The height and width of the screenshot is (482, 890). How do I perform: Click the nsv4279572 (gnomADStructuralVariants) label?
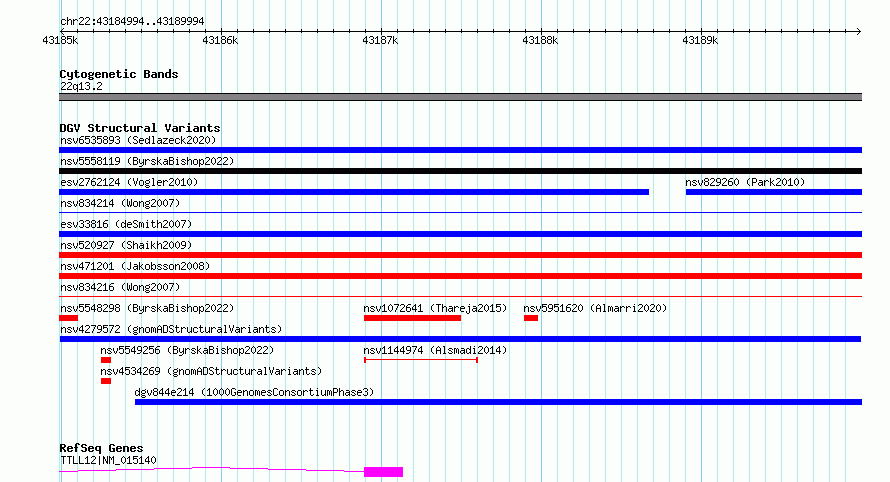[171, 329]
